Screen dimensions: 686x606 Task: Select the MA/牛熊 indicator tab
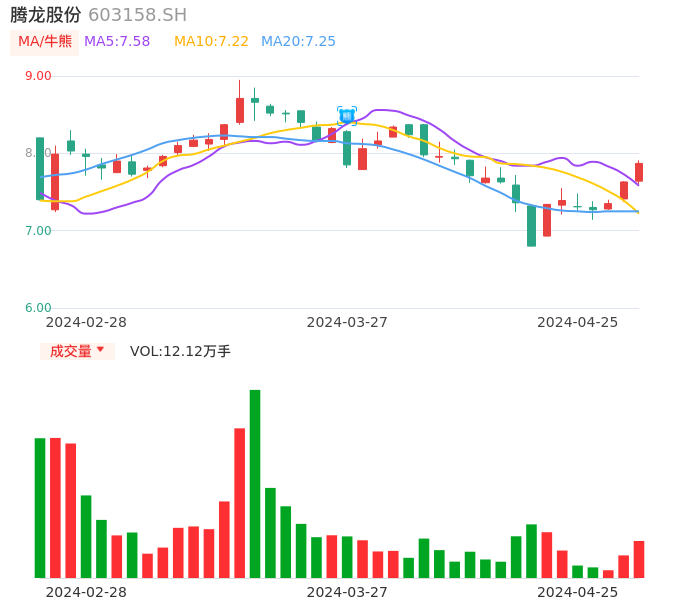45,42
